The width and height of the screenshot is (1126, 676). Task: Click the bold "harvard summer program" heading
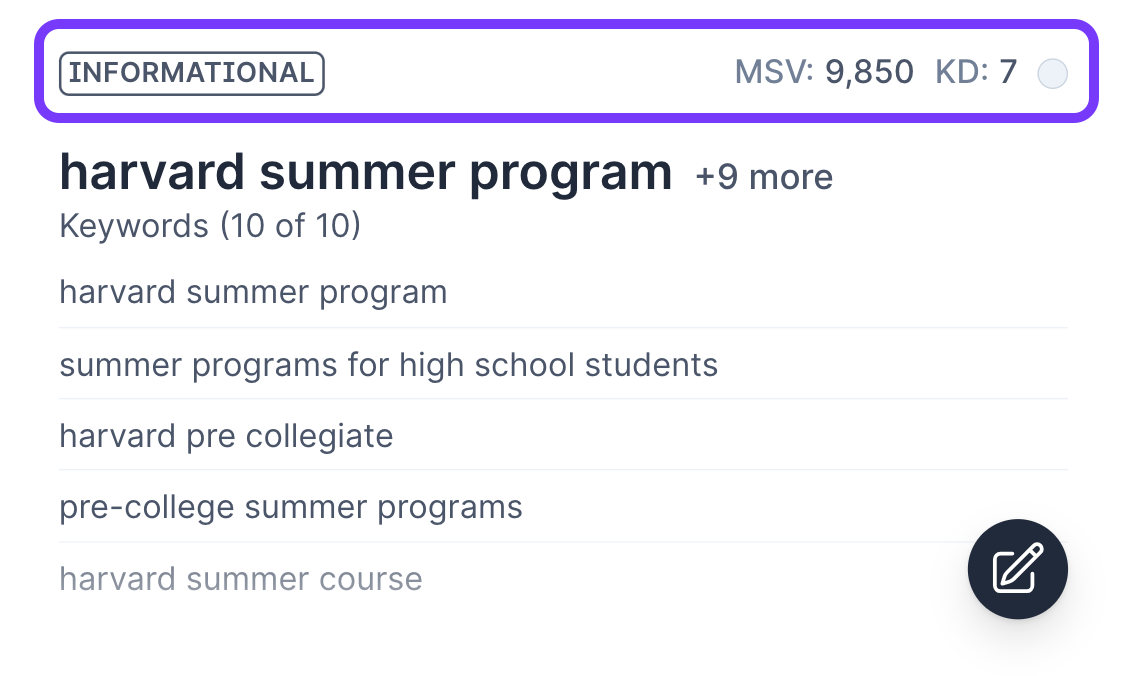(x=366, y=173)
